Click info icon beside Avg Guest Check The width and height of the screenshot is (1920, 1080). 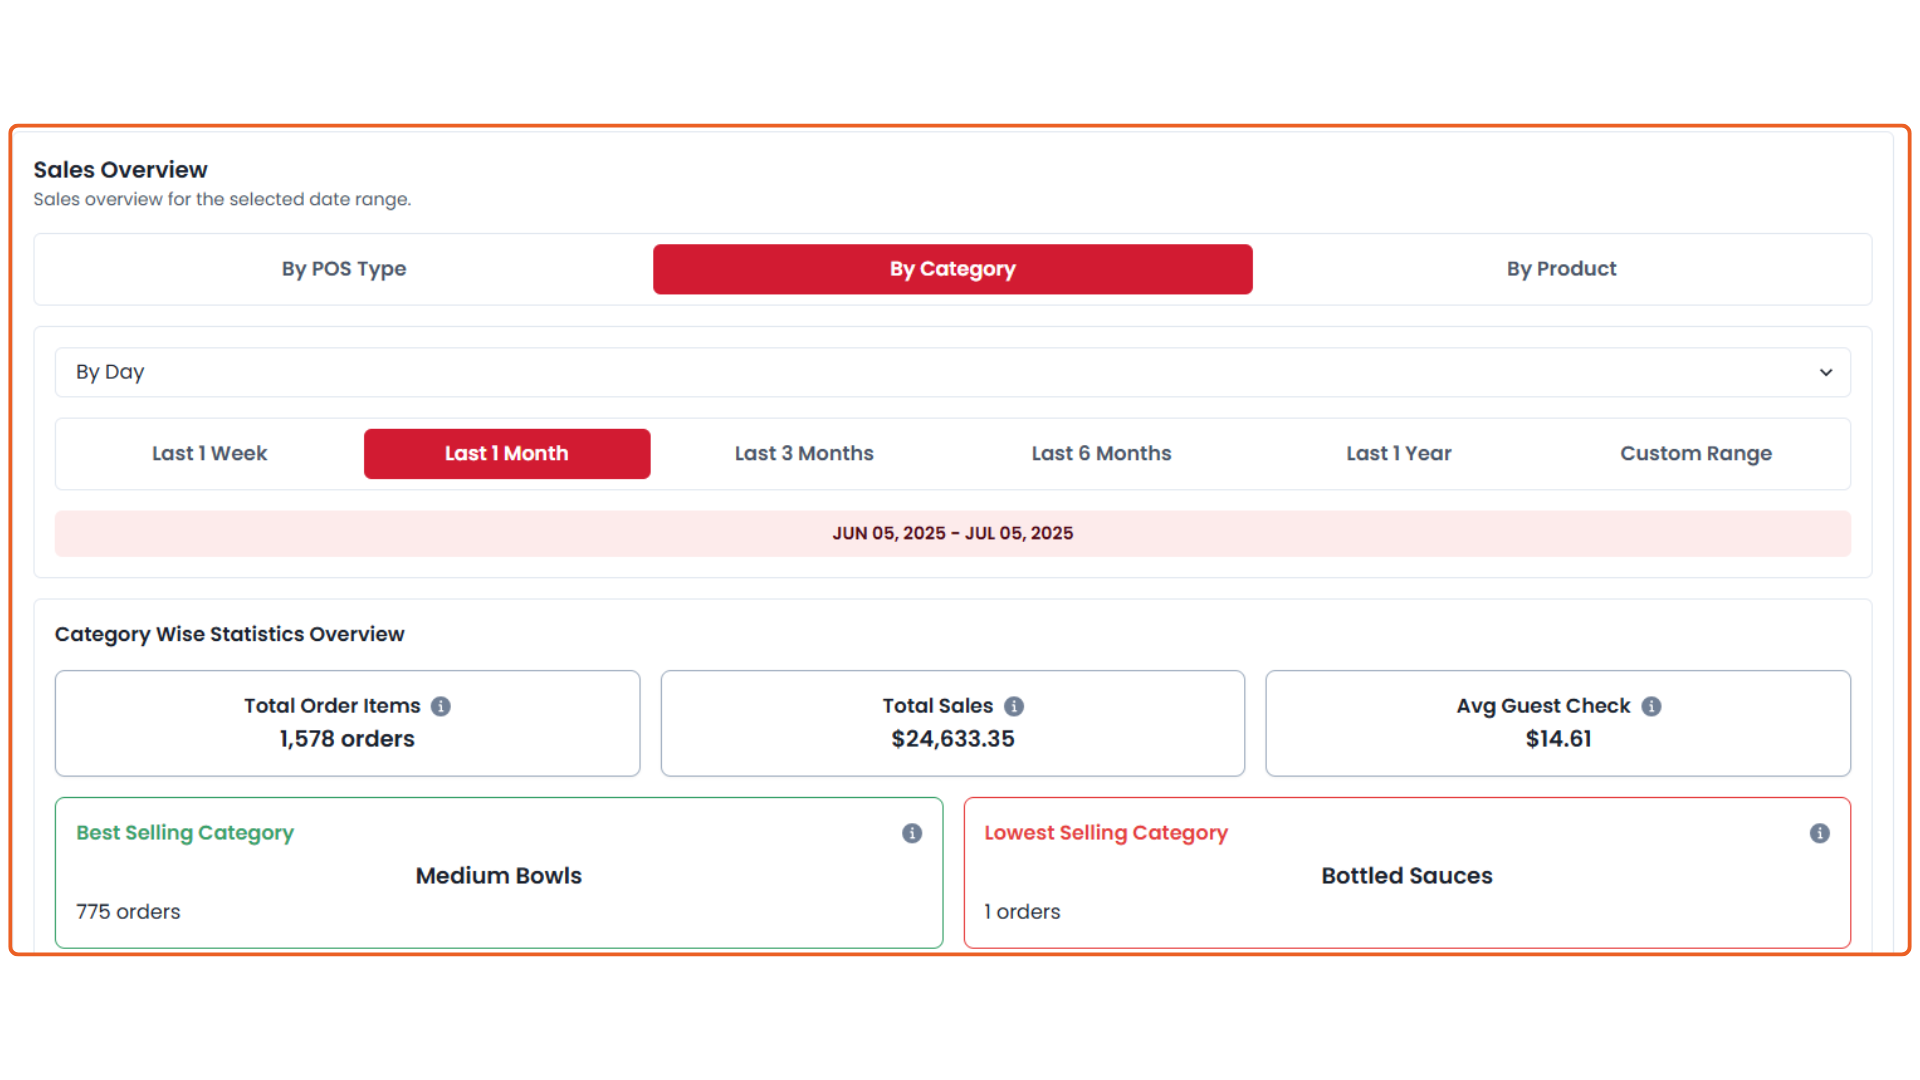[1652, 706]
